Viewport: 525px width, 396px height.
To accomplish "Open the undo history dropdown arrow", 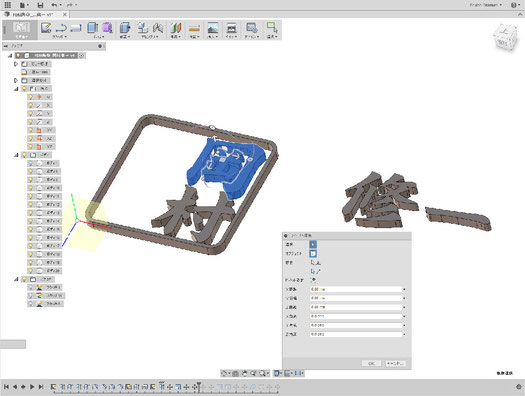I will 62,5.
